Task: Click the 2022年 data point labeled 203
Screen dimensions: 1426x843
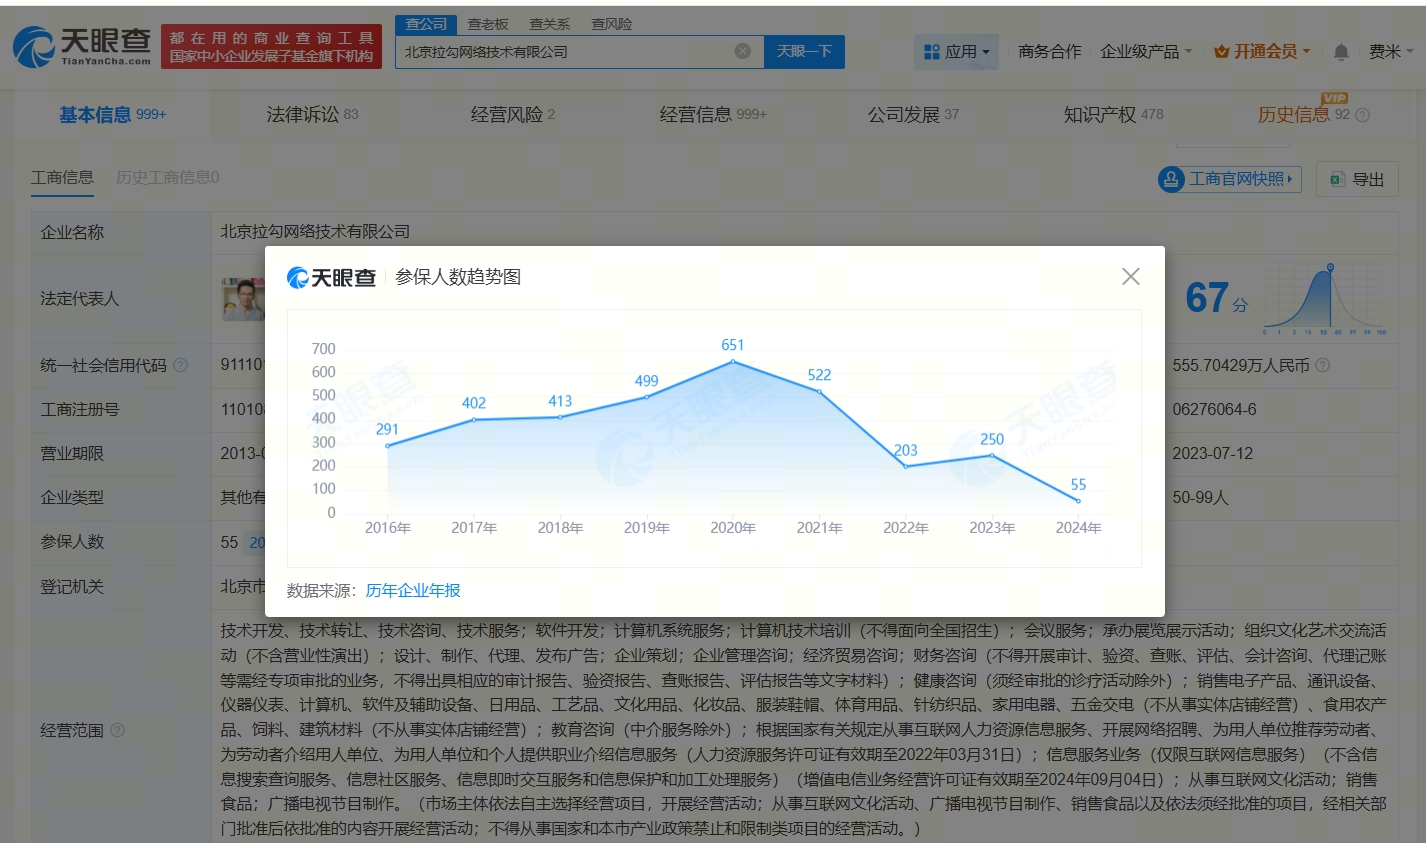Action: coord(906,466)
